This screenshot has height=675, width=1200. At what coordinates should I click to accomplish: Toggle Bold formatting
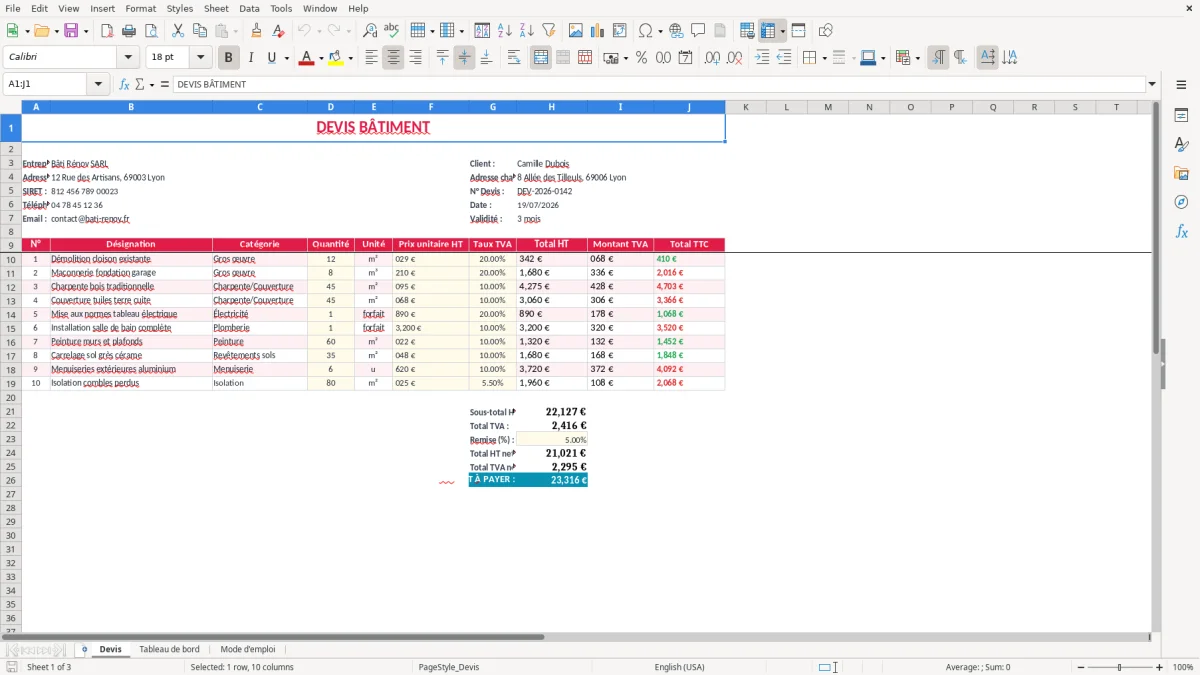pyautogui.click(x=229, y=58)
